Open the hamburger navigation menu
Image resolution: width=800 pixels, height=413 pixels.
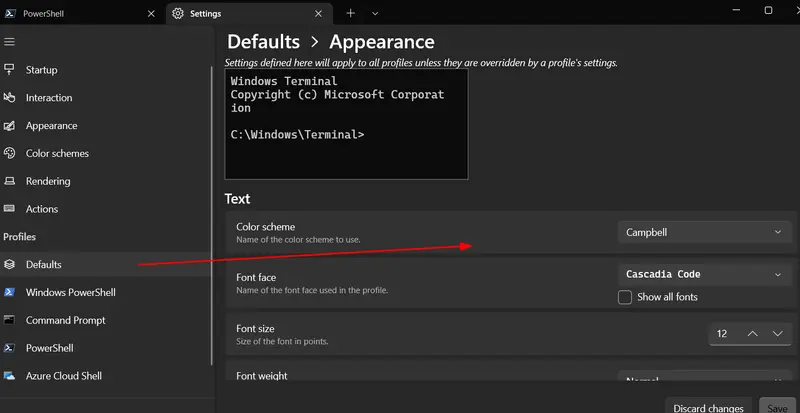[x=9, y=42]
